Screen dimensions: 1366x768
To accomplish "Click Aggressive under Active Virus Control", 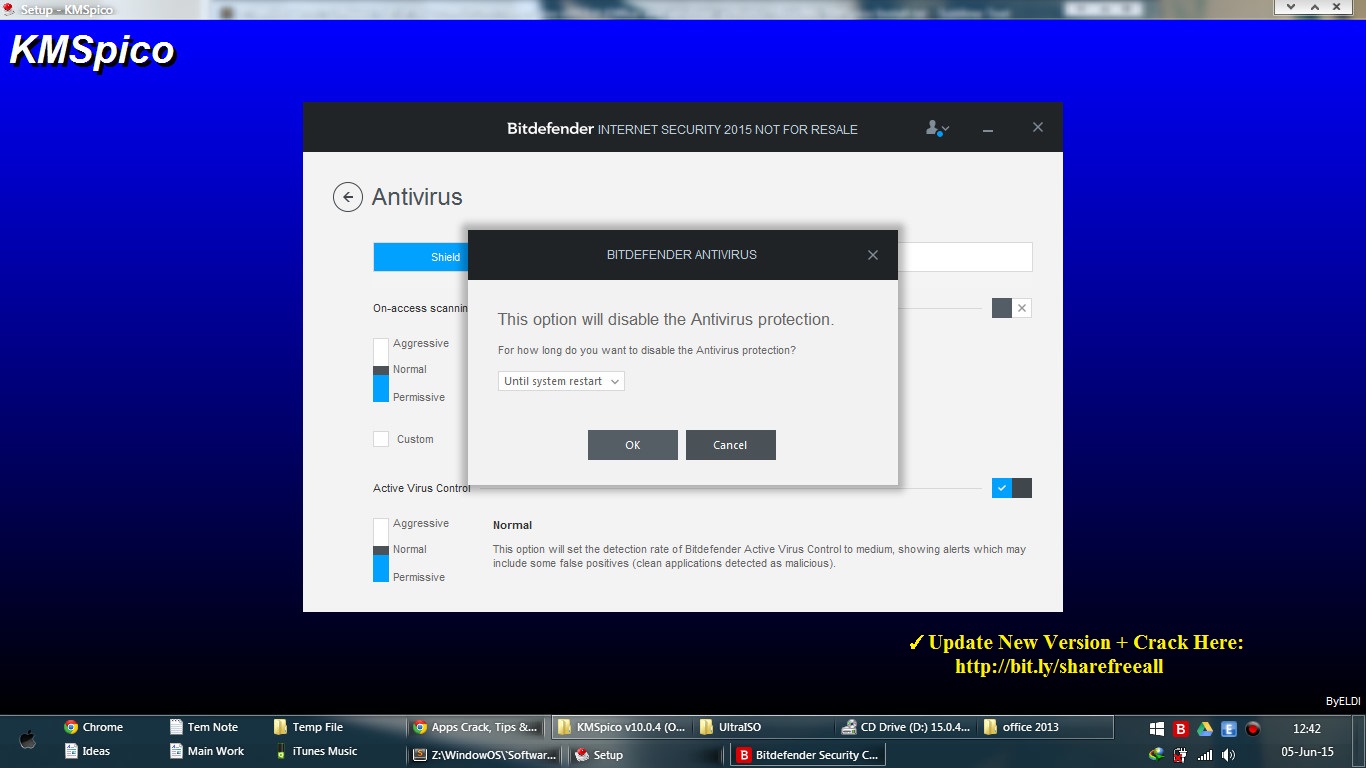I will [421, 523].
